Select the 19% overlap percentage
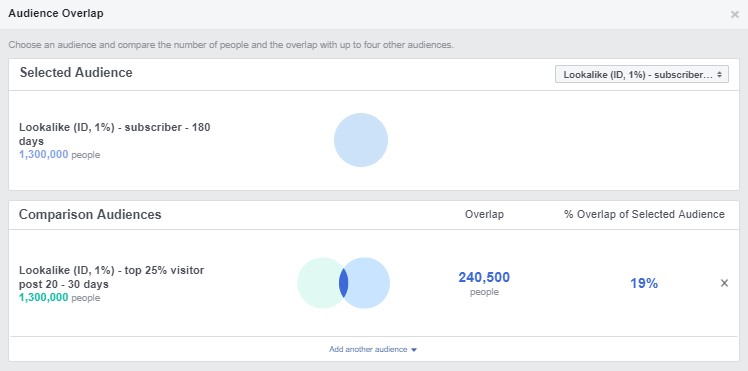The width and height of the screenshot is (748, 371). [644, 283]
